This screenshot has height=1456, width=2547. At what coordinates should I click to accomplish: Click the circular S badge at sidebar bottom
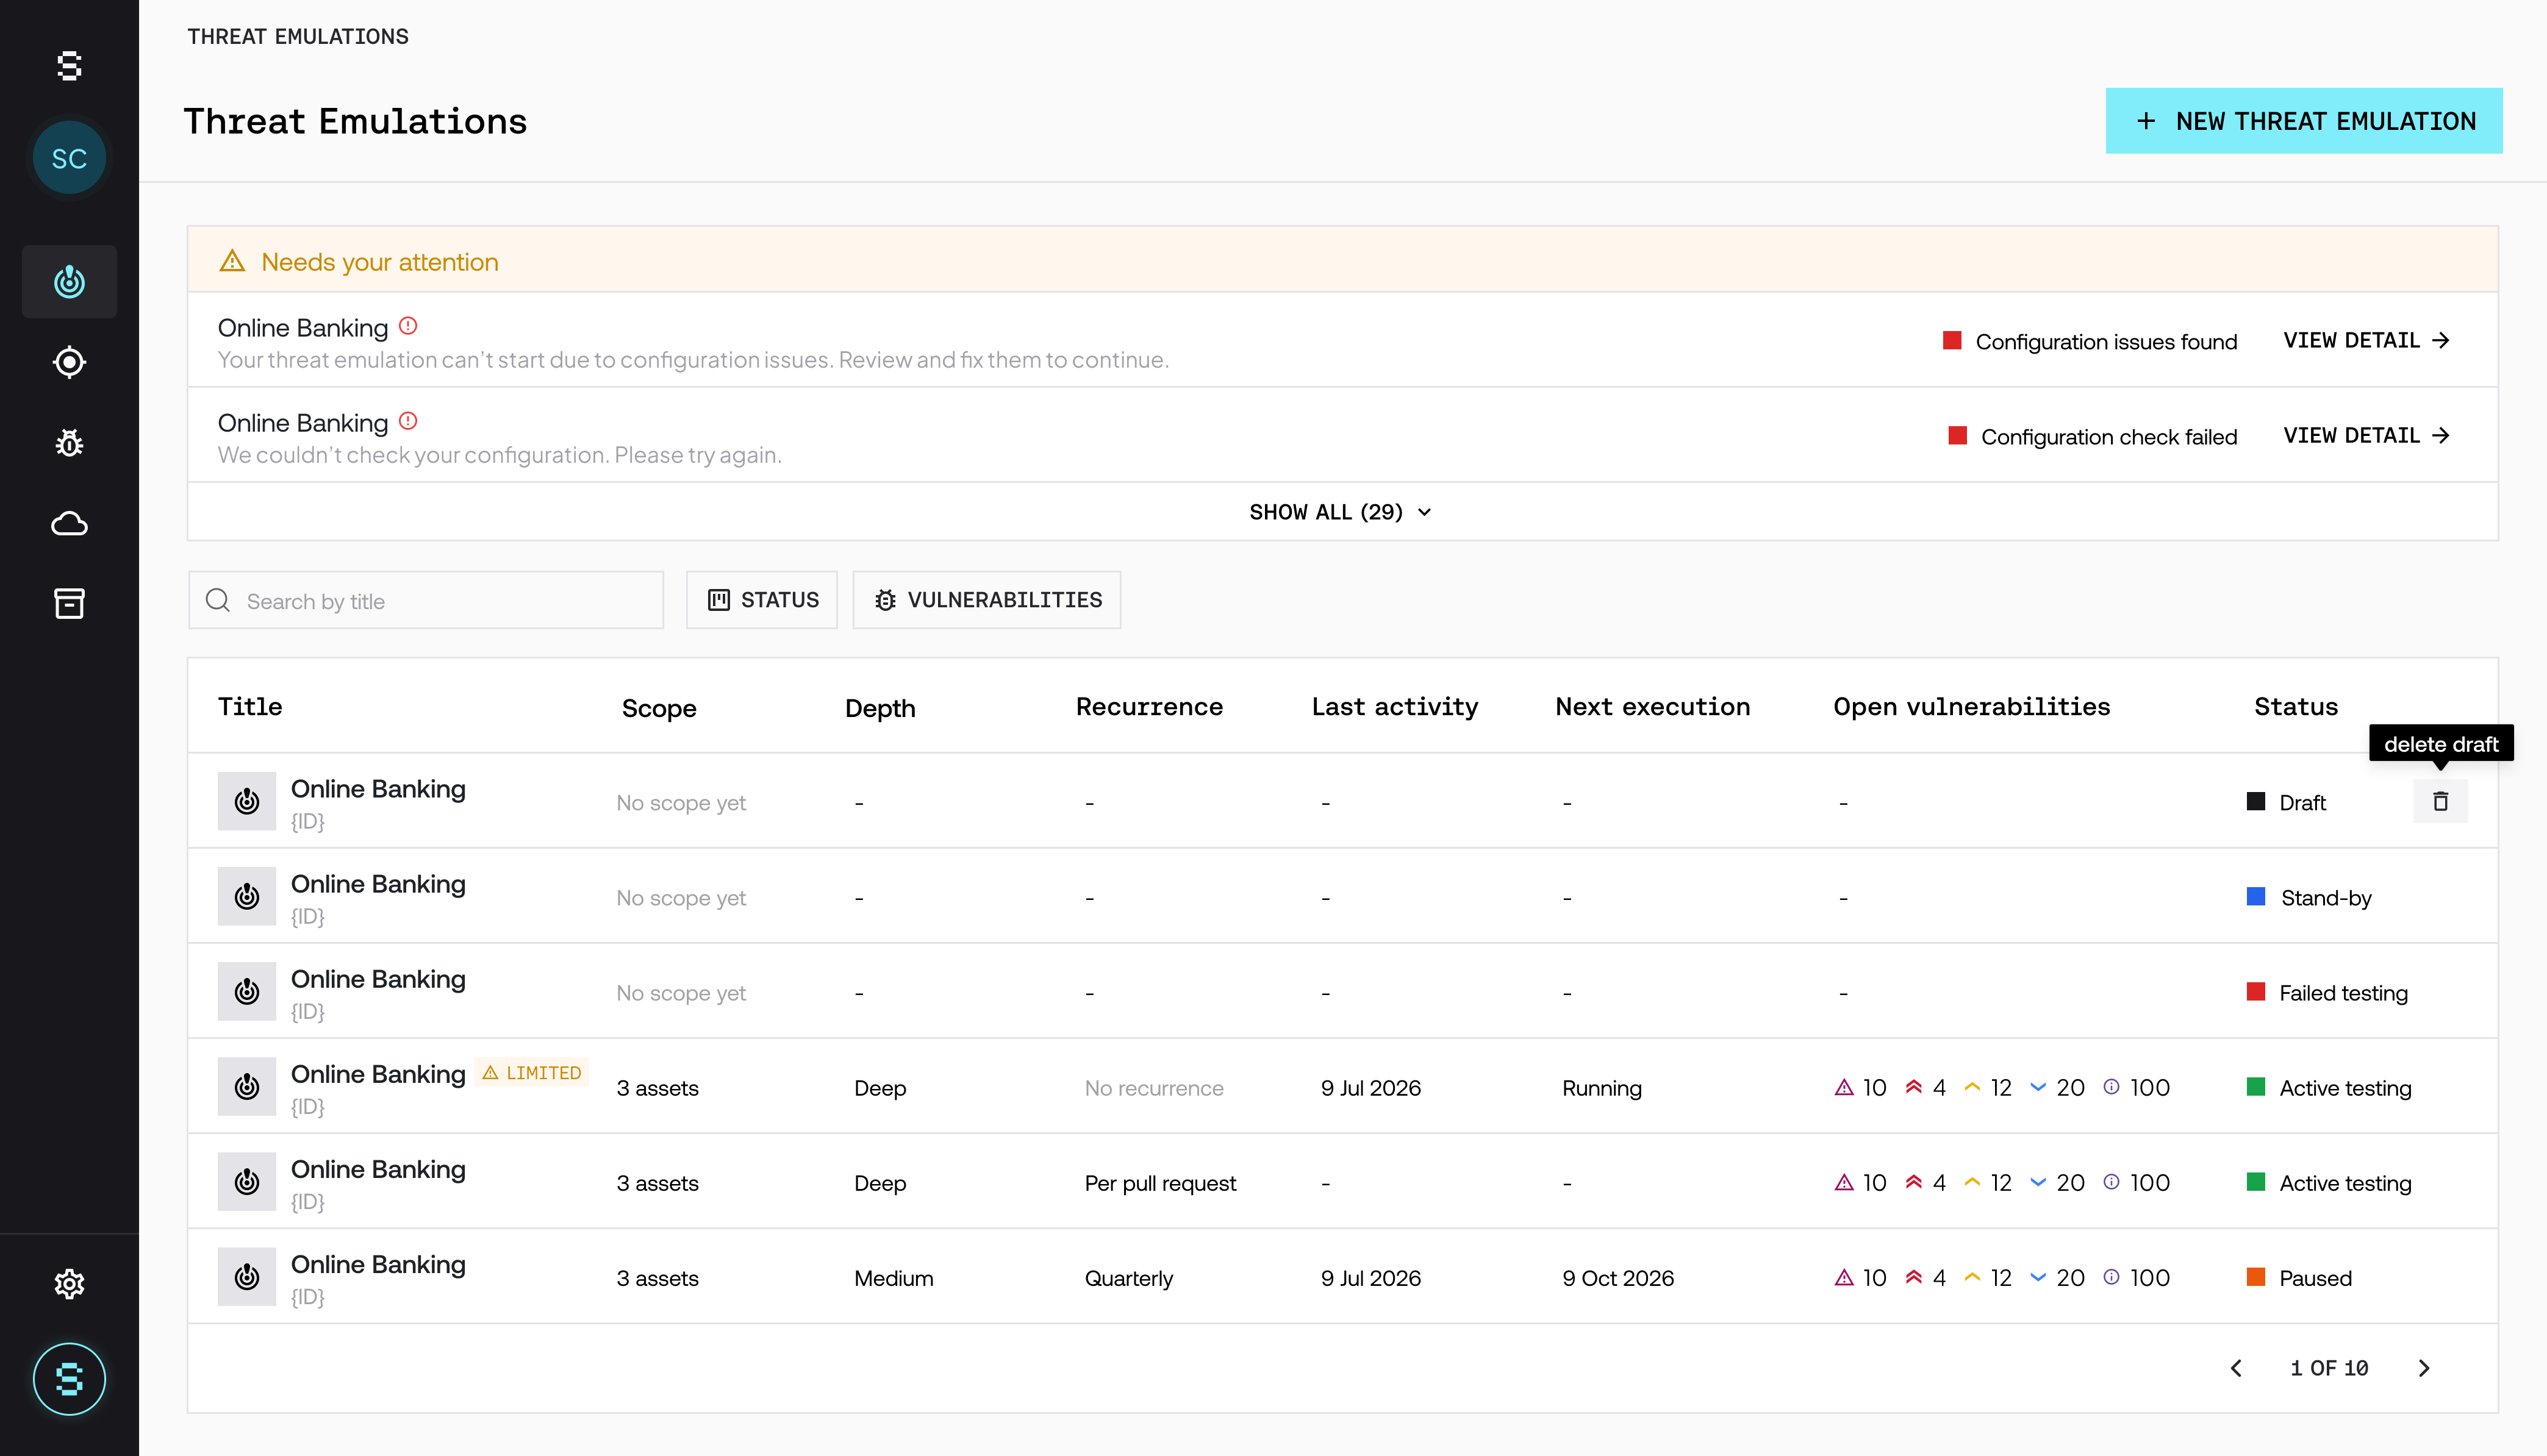69,1379
